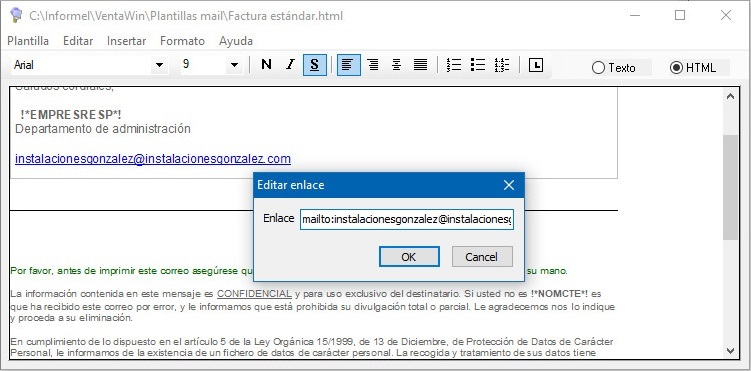This screenshot has width=751, height=371.
Task: Toggle bold formatting (N button)
Action: (266, 65)
